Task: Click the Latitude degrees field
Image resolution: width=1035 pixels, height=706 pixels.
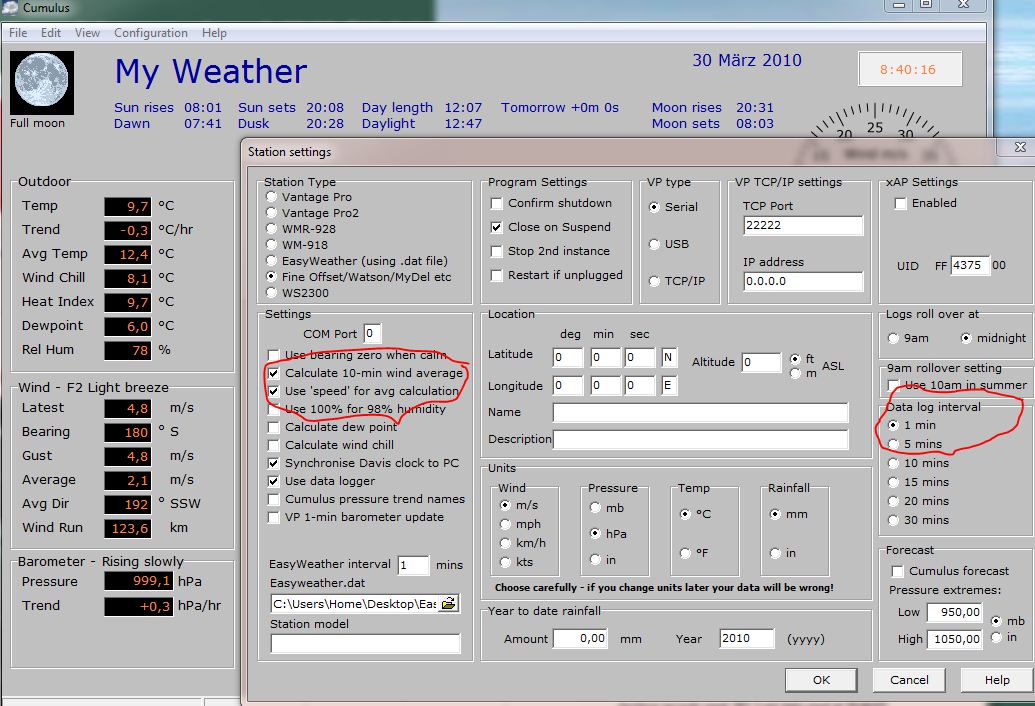Action: point(567,357)
